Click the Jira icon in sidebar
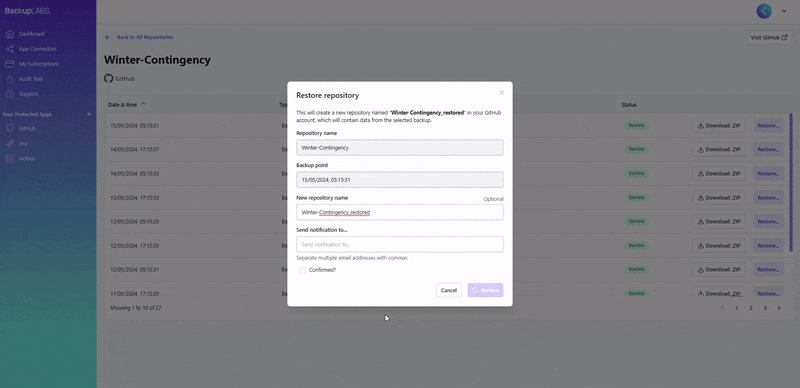Screen dimensions: 800x388 pos(10,143)
